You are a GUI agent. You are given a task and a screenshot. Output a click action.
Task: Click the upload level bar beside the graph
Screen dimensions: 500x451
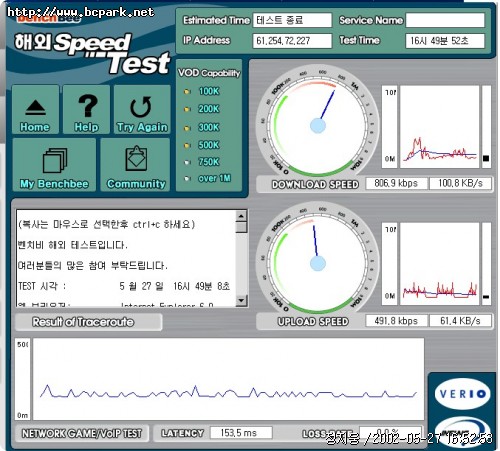click(486, 264)
